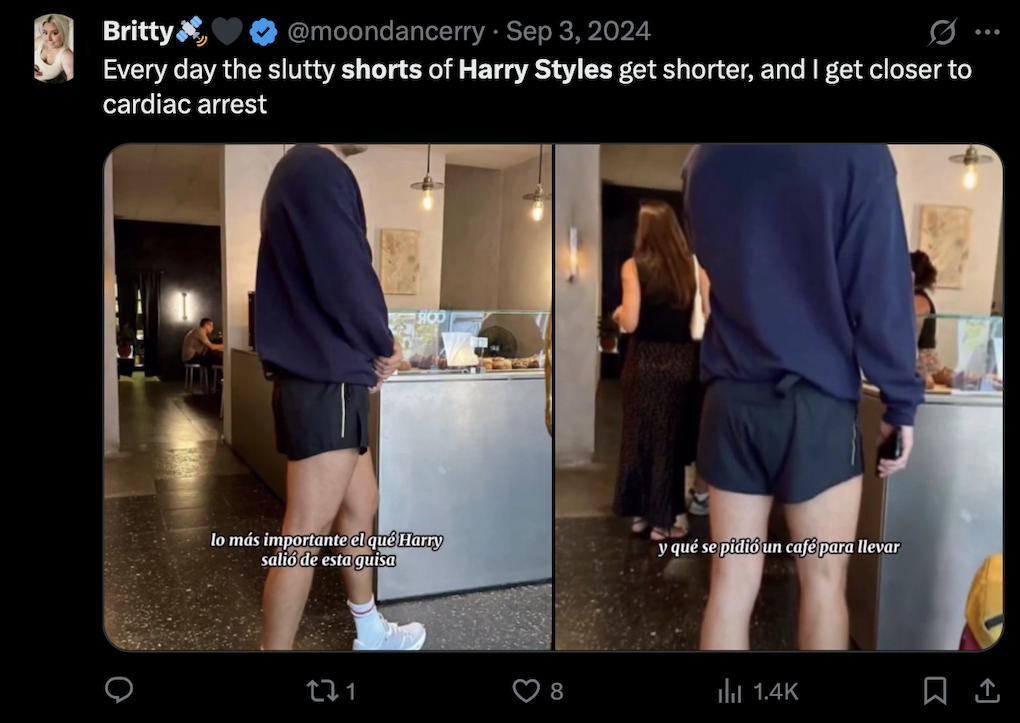Click the Sep 3, 2024 timestamp
Viewport: 1020px width, 723px height.
point(578,32)
